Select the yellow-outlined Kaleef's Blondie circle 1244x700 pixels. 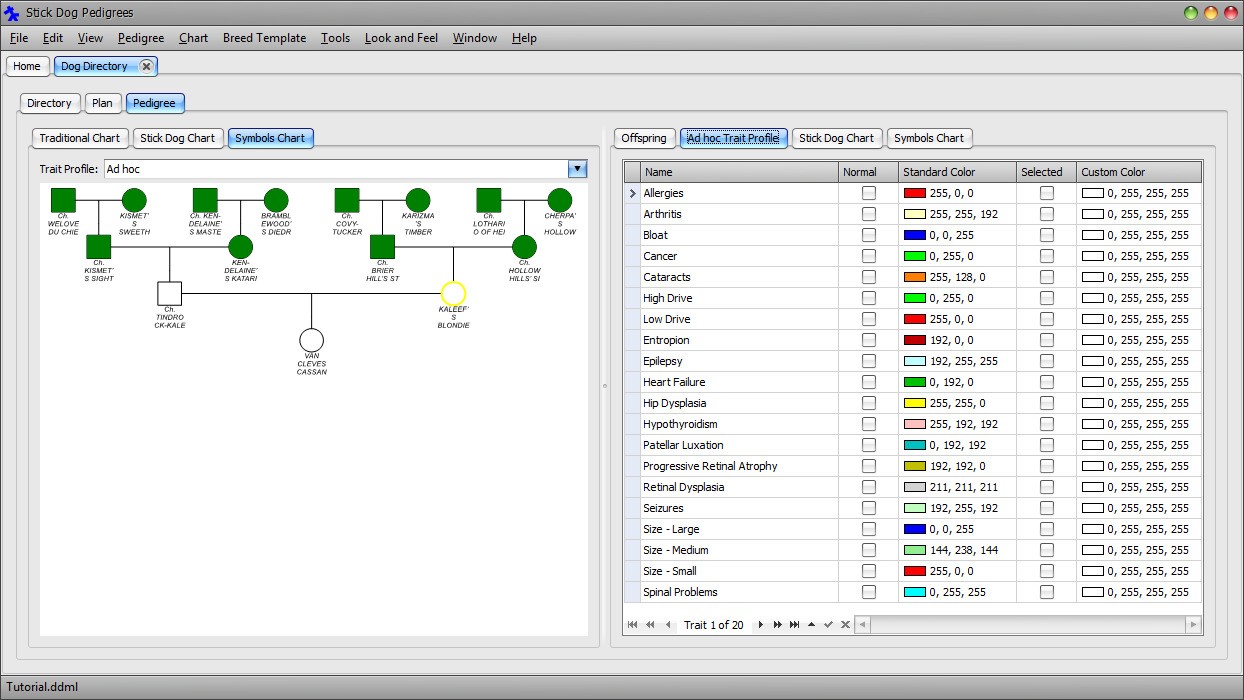pos(453,293)
